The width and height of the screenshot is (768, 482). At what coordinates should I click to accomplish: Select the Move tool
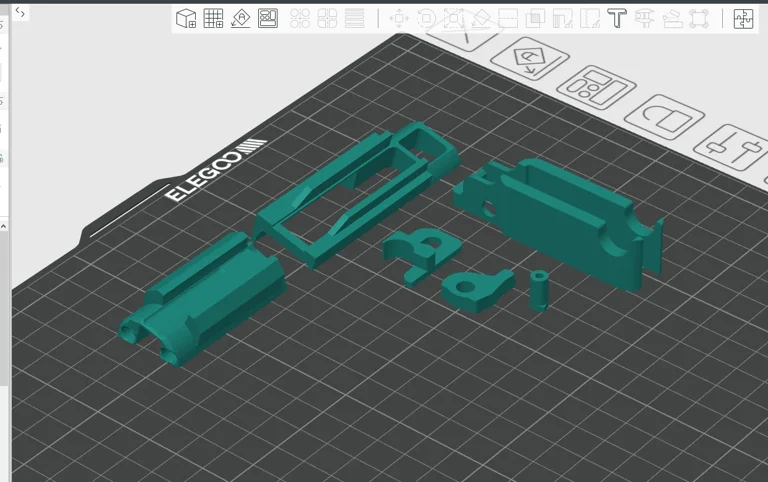(399, 18)
